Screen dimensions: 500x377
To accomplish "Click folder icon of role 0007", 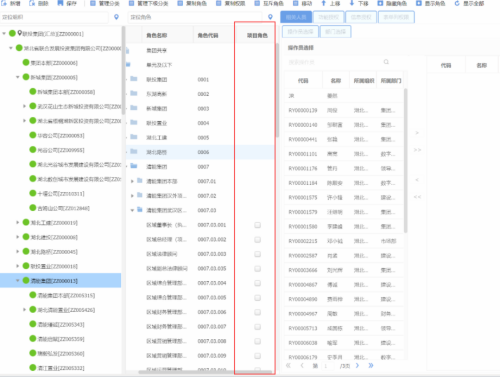I will click(x=134, y=166).
